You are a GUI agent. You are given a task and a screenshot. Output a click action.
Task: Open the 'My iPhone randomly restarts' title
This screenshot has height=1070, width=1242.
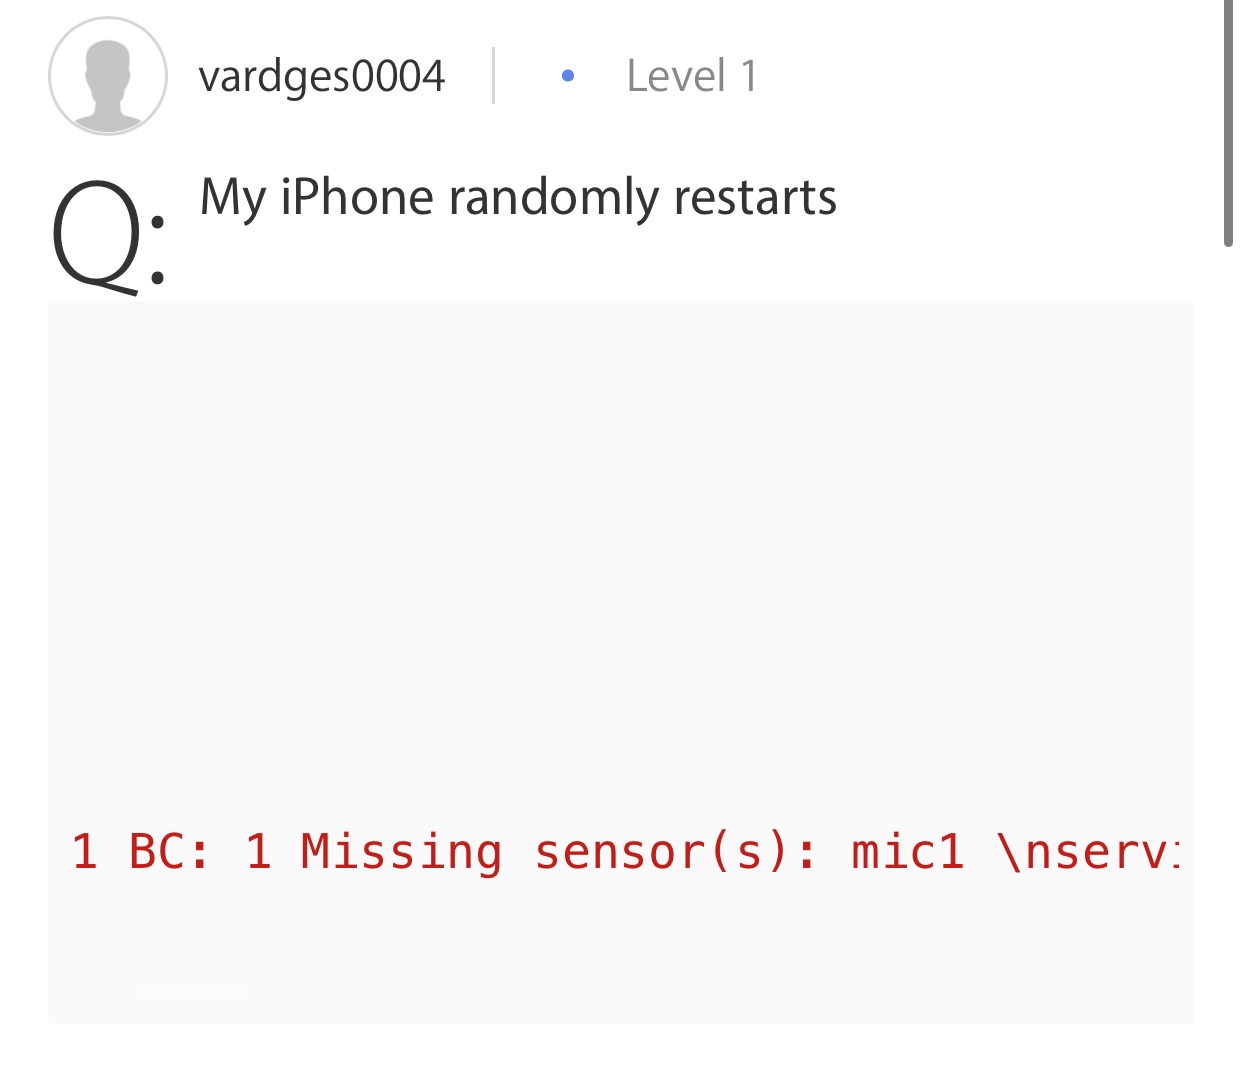[518, 197]
